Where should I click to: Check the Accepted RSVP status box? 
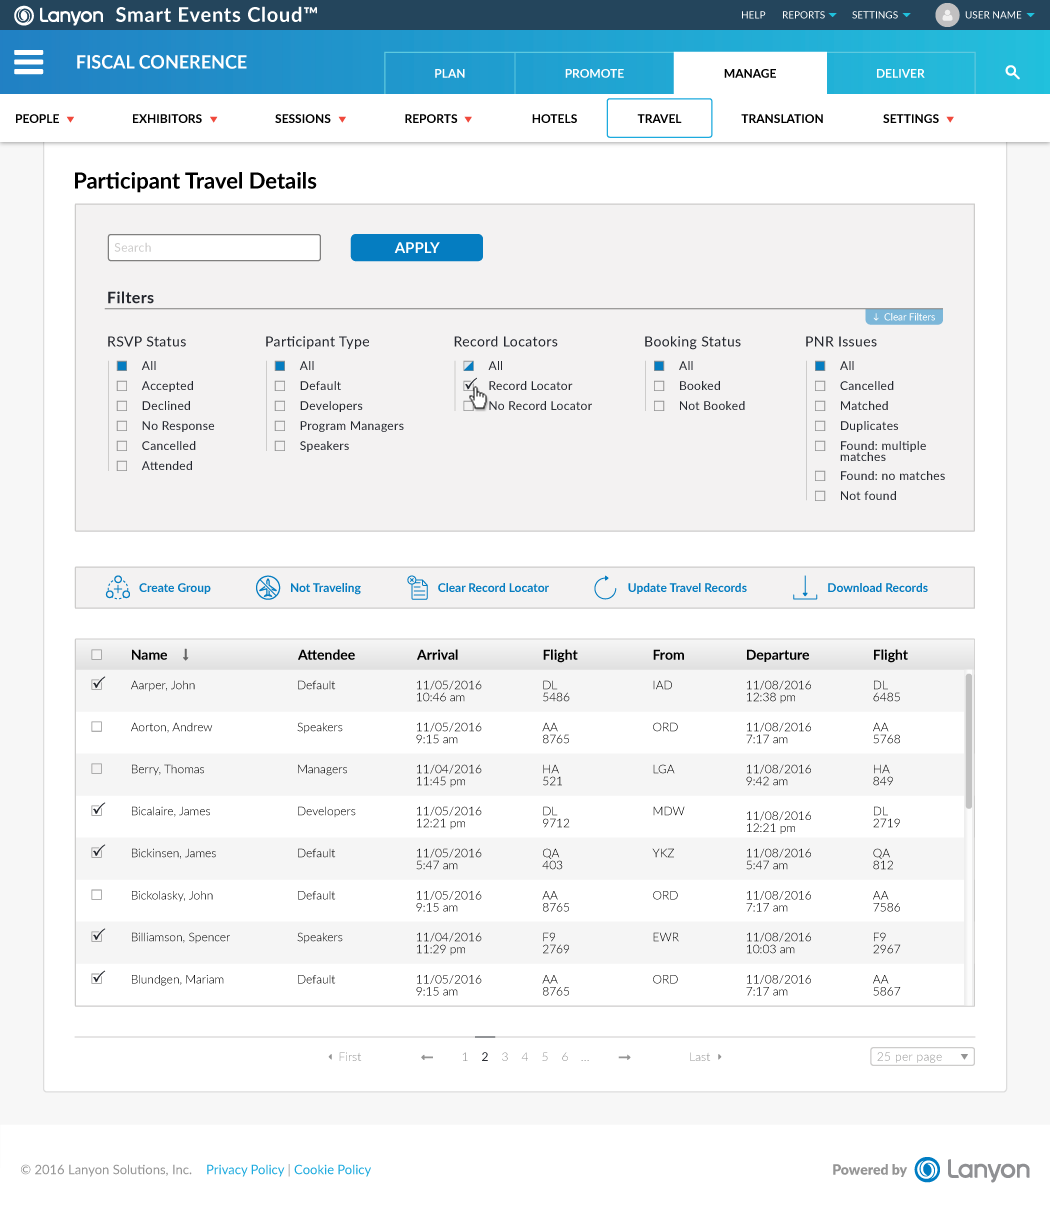pyautogui.click(x=122, y=386)
